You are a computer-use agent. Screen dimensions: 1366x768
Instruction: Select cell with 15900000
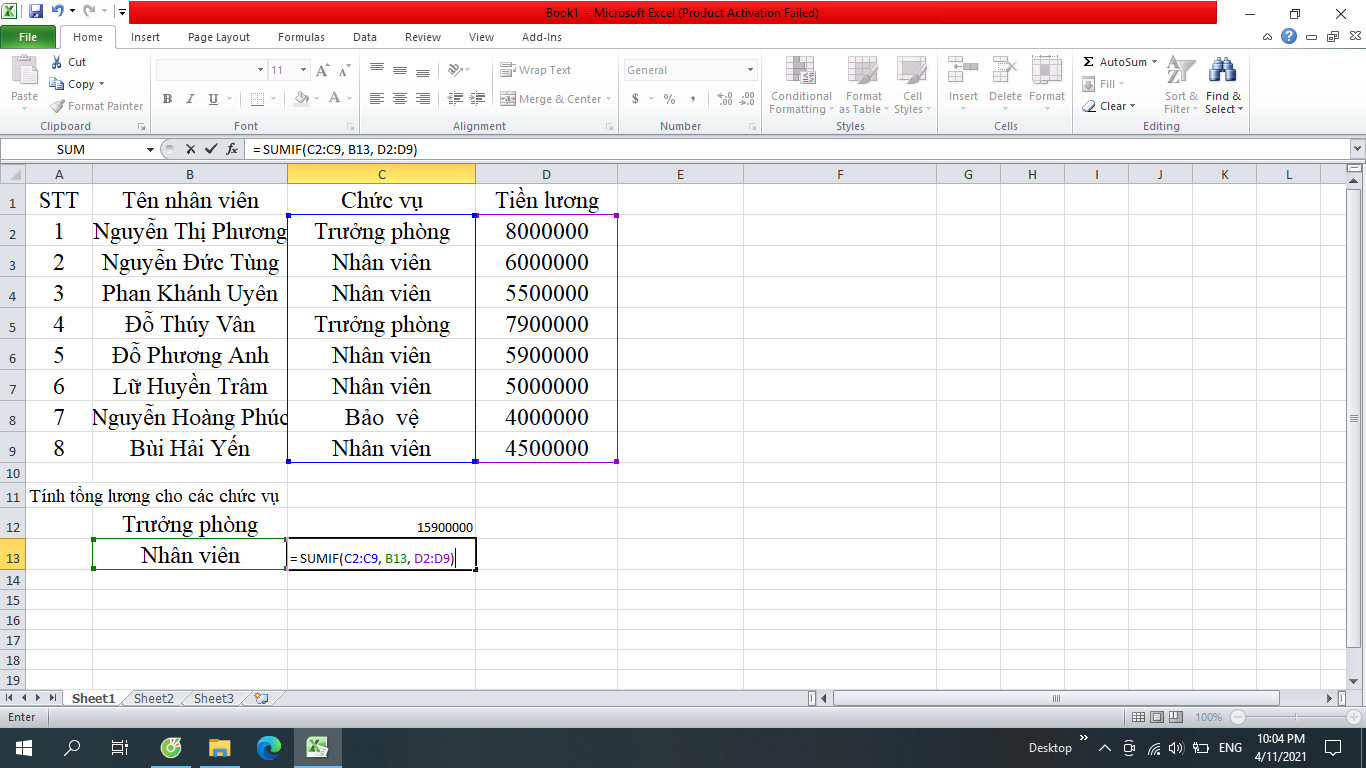[381, 524]
